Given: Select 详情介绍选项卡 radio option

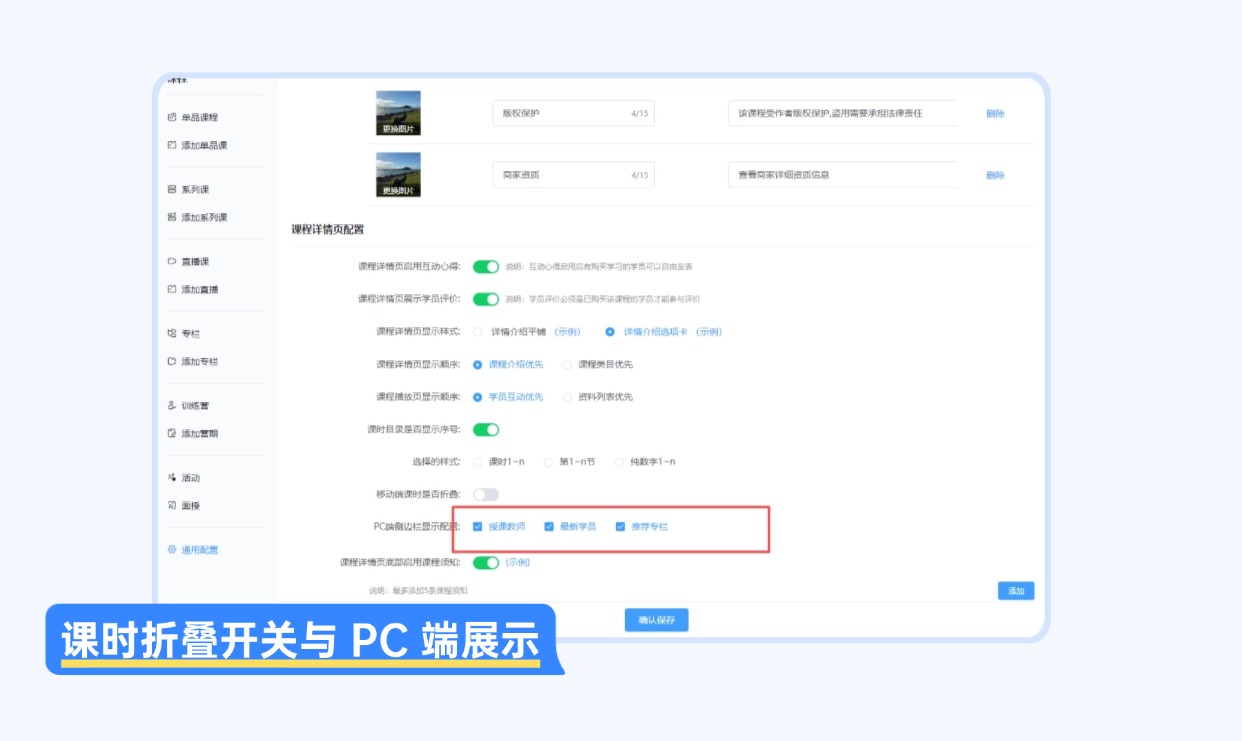Looking at the screenshot, I should [x=610, y=332].
